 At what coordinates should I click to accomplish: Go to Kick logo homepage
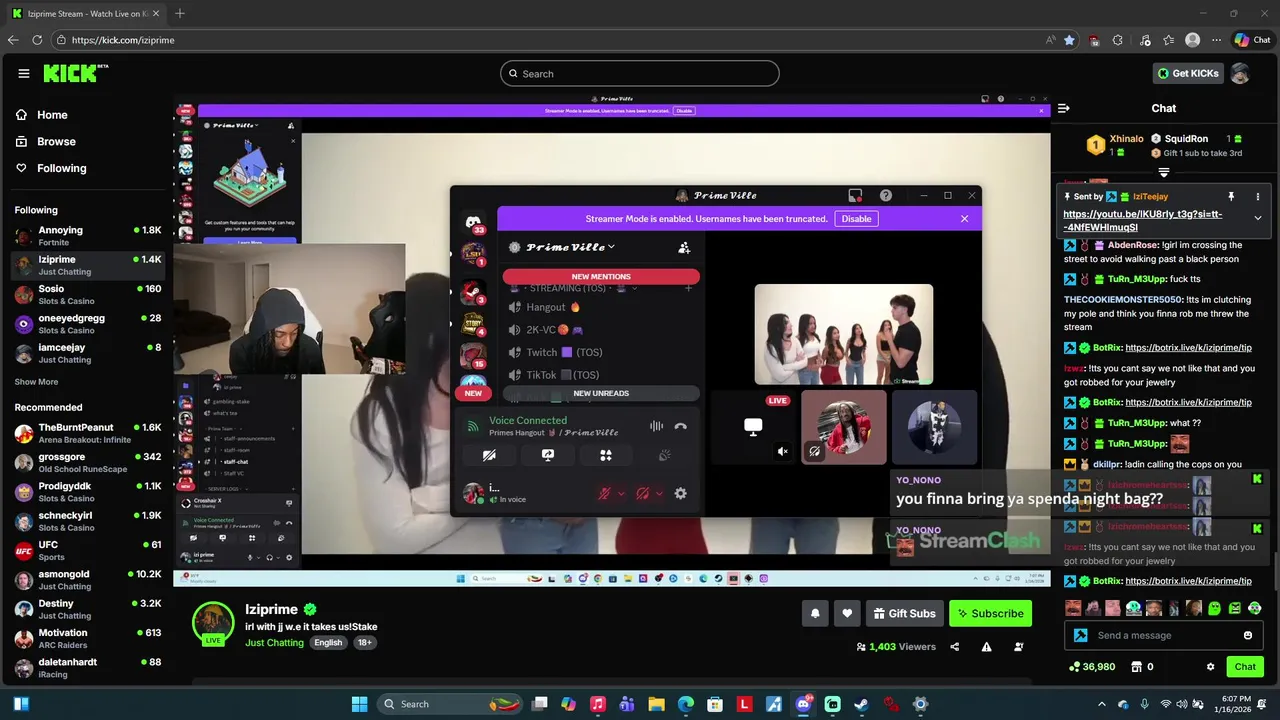[75, 73]
